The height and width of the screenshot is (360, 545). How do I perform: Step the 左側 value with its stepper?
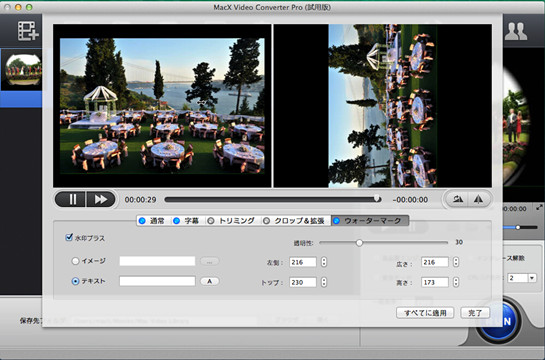point(324,262)
